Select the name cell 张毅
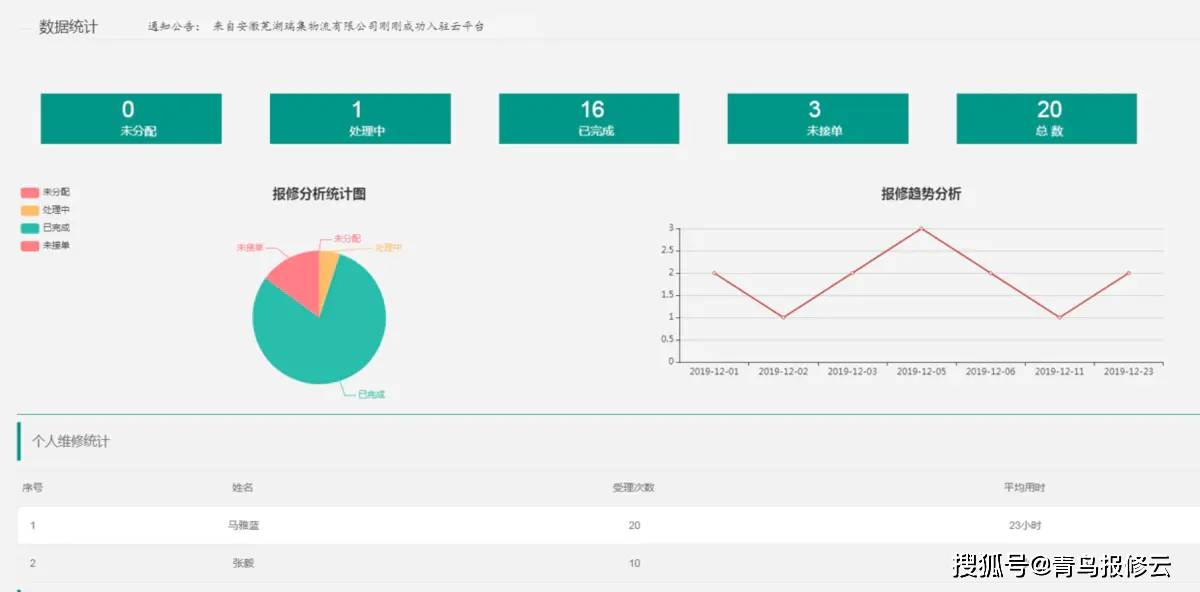1200x592 pixels. [243, 563]
